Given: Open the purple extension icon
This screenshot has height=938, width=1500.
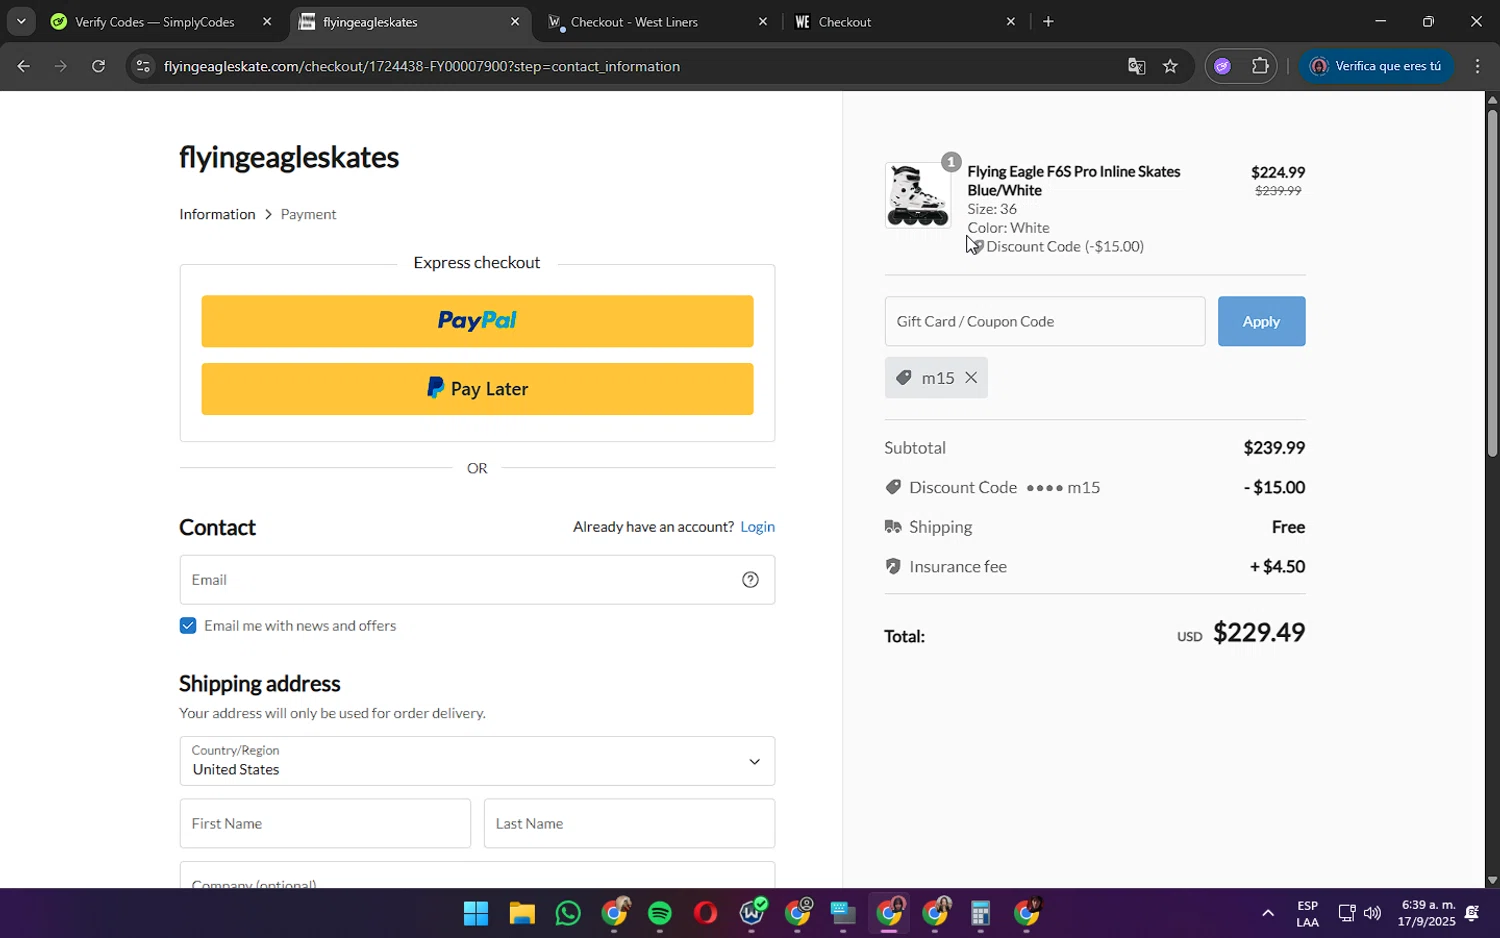Looking at the screenshot, I should pos(1222,67).
